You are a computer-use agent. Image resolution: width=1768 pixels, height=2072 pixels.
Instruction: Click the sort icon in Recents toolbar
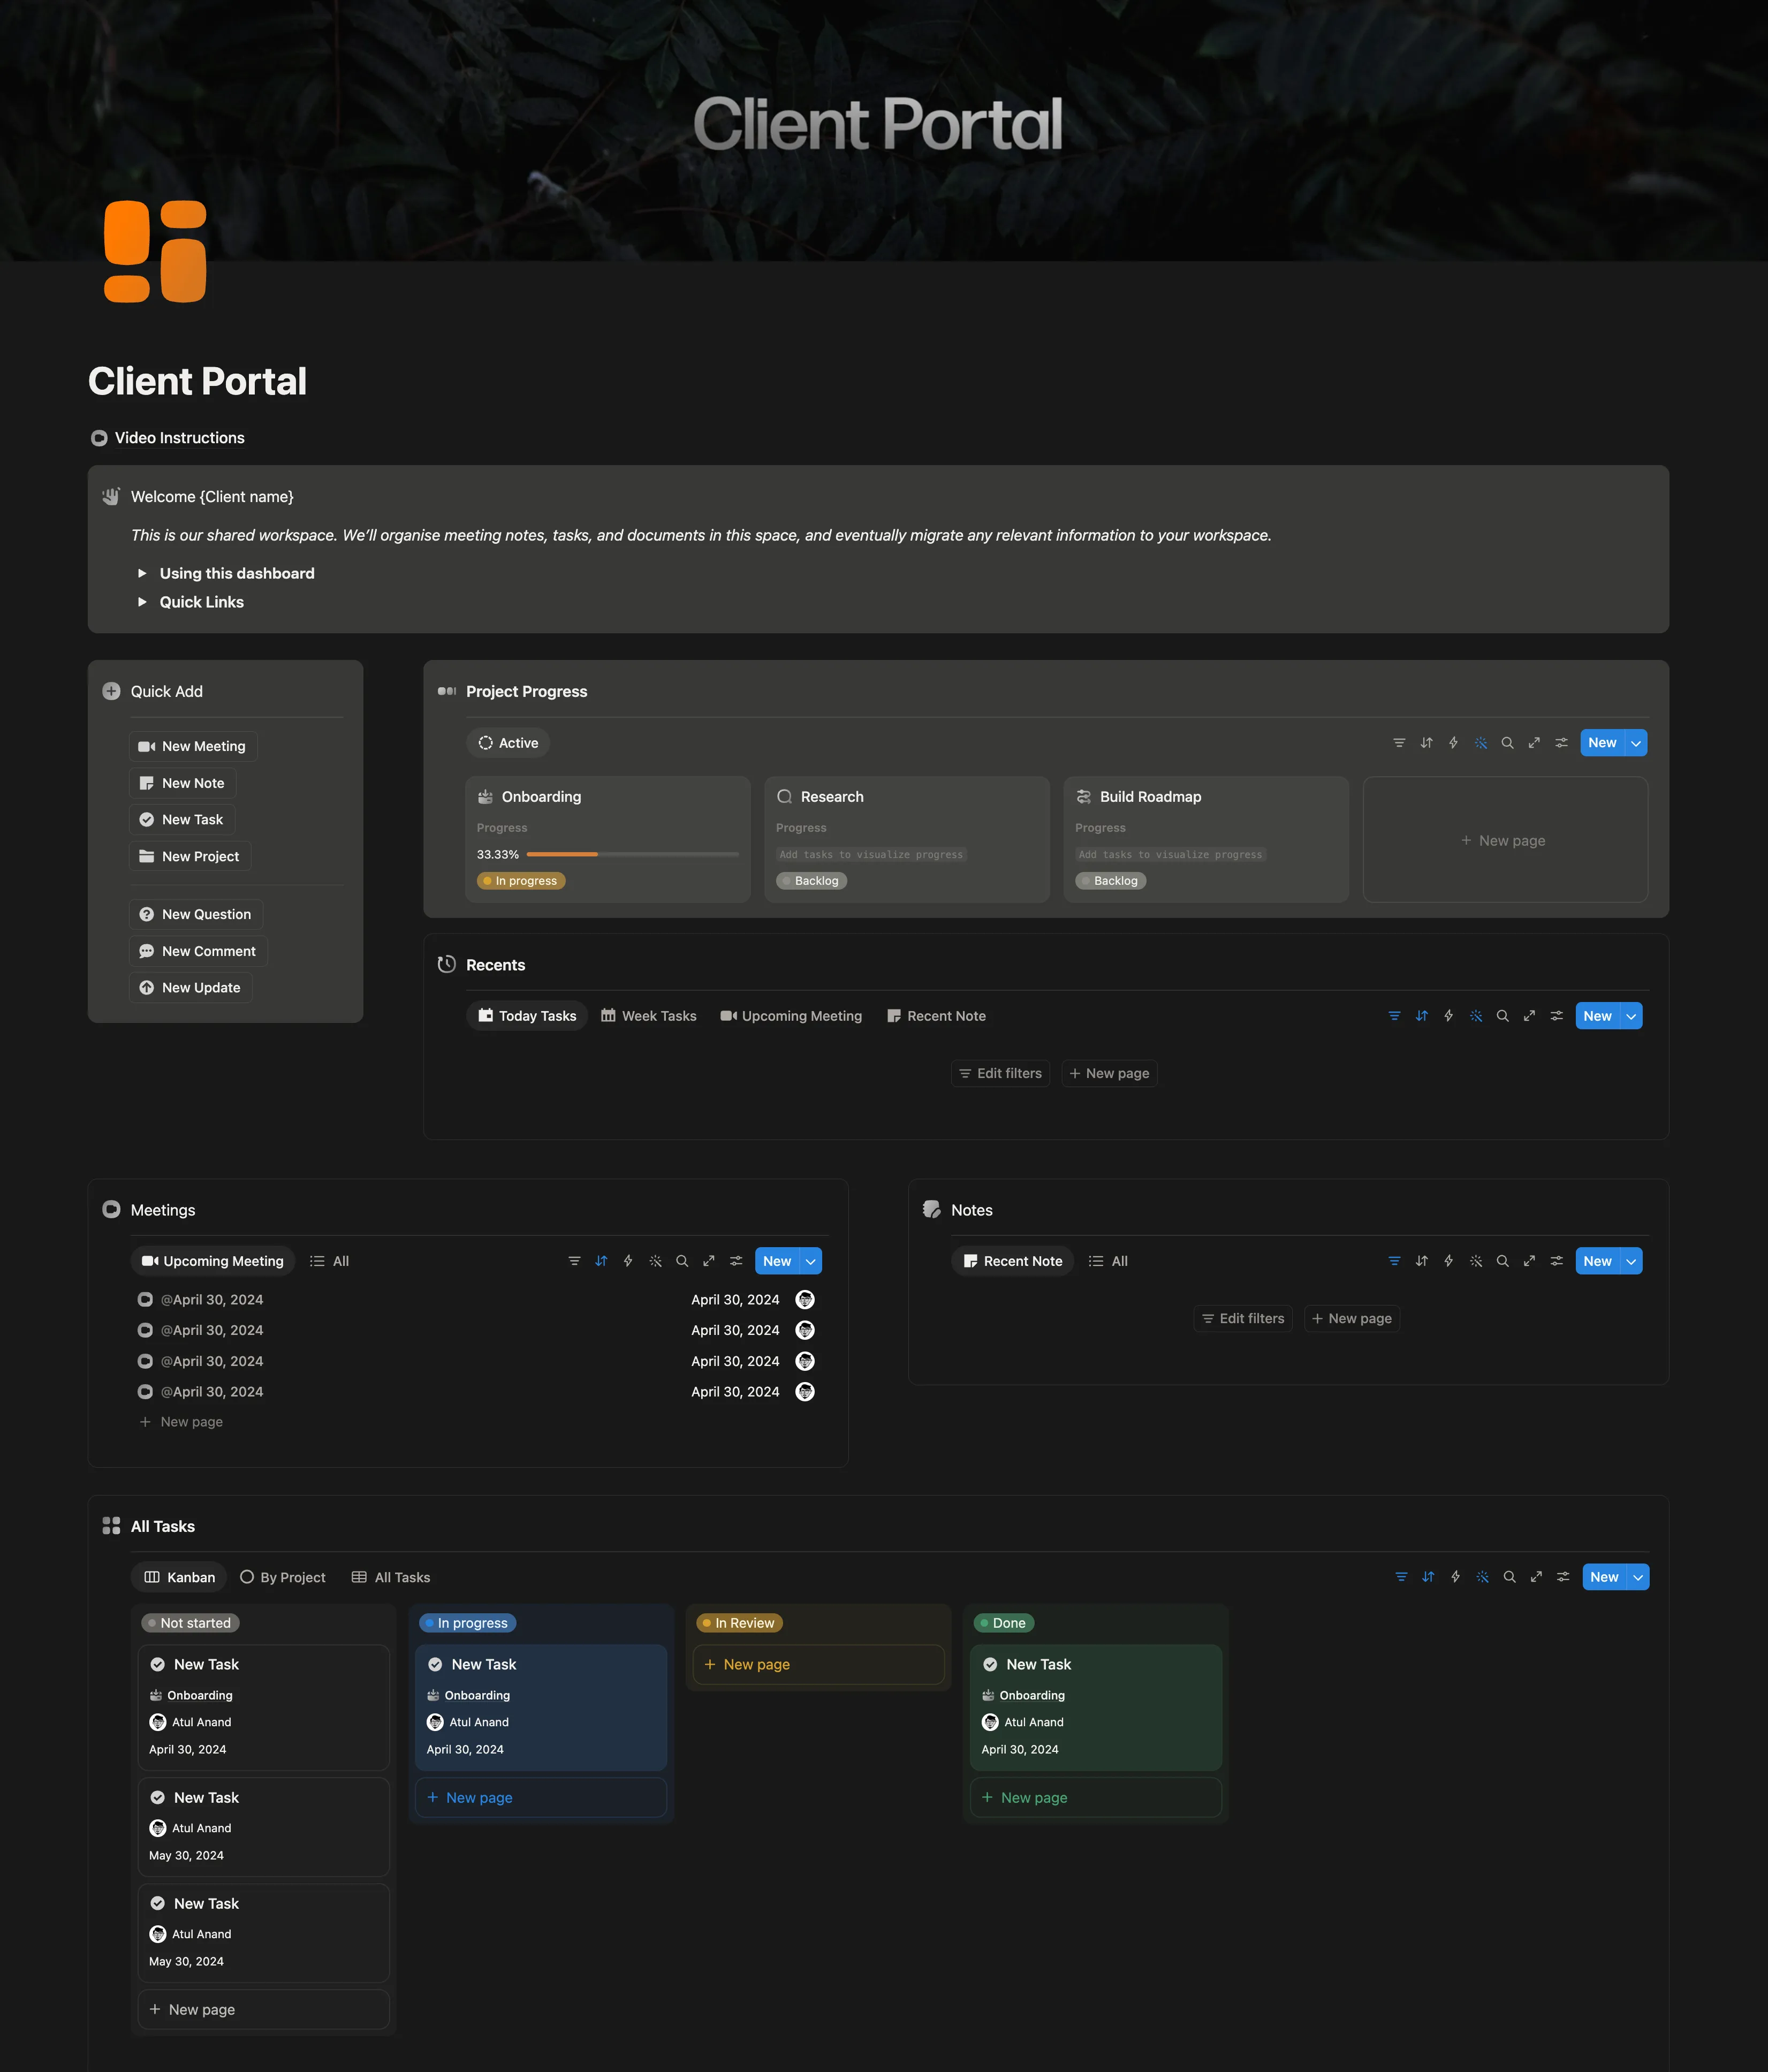coord(1421,1016)
